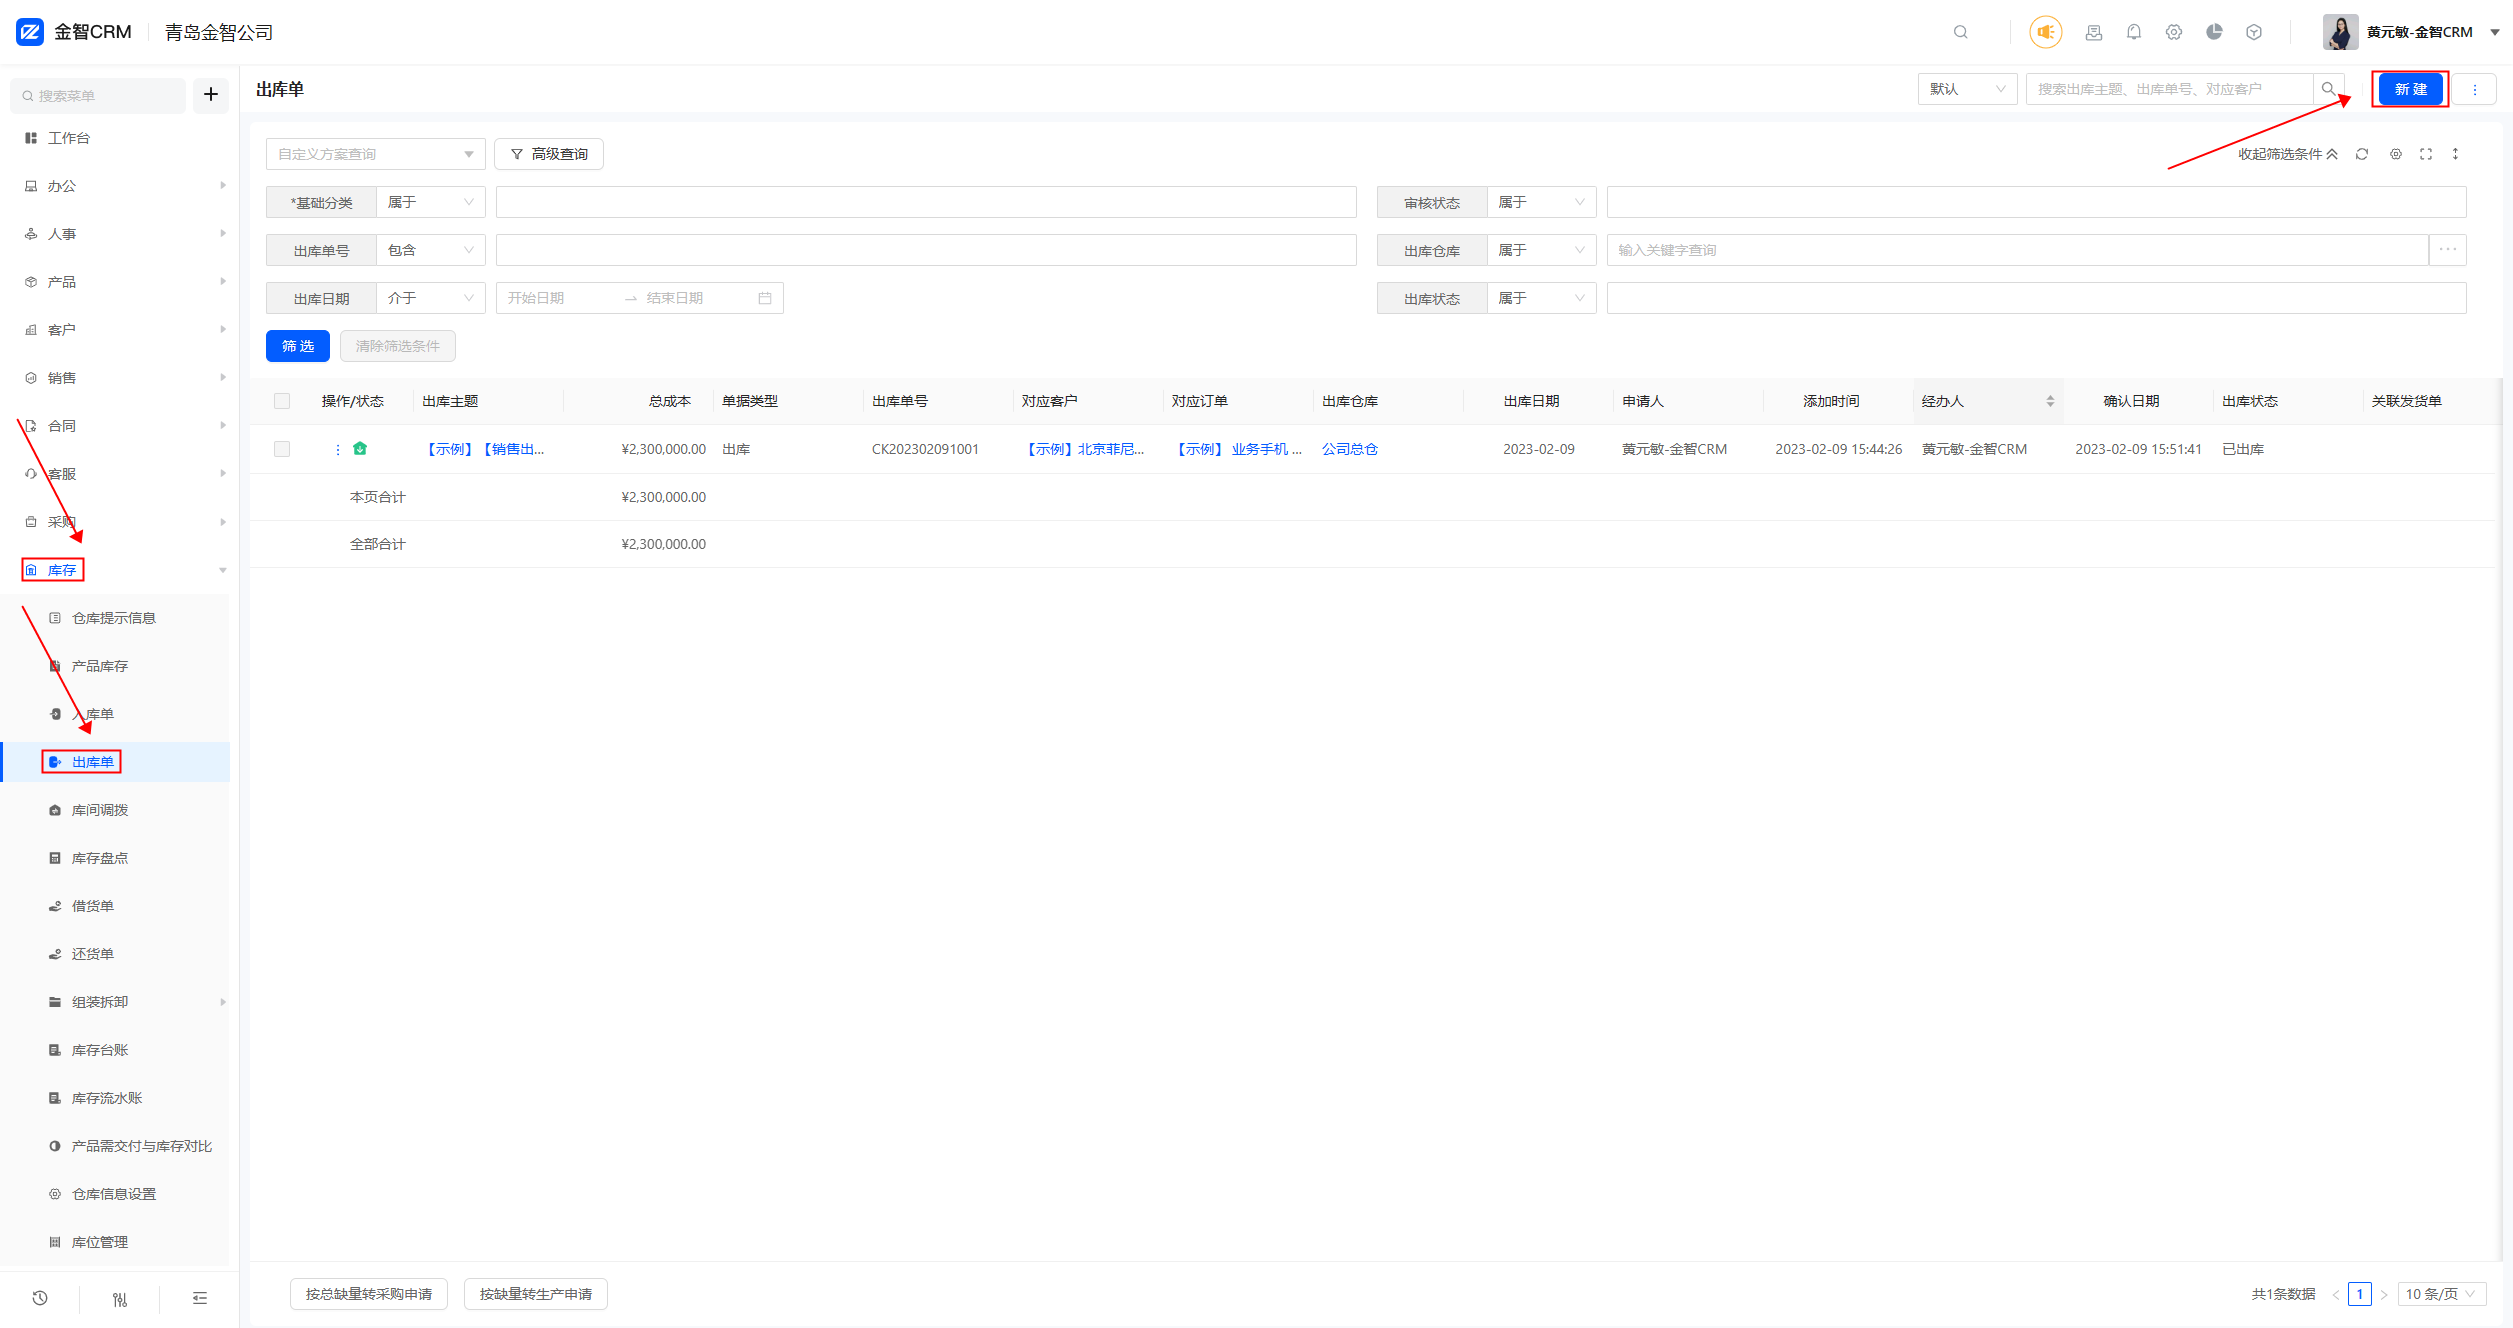Toggle fullscreen table view icon
The width and height of the screenshot is (2513, 1328).
point(2425,154)
